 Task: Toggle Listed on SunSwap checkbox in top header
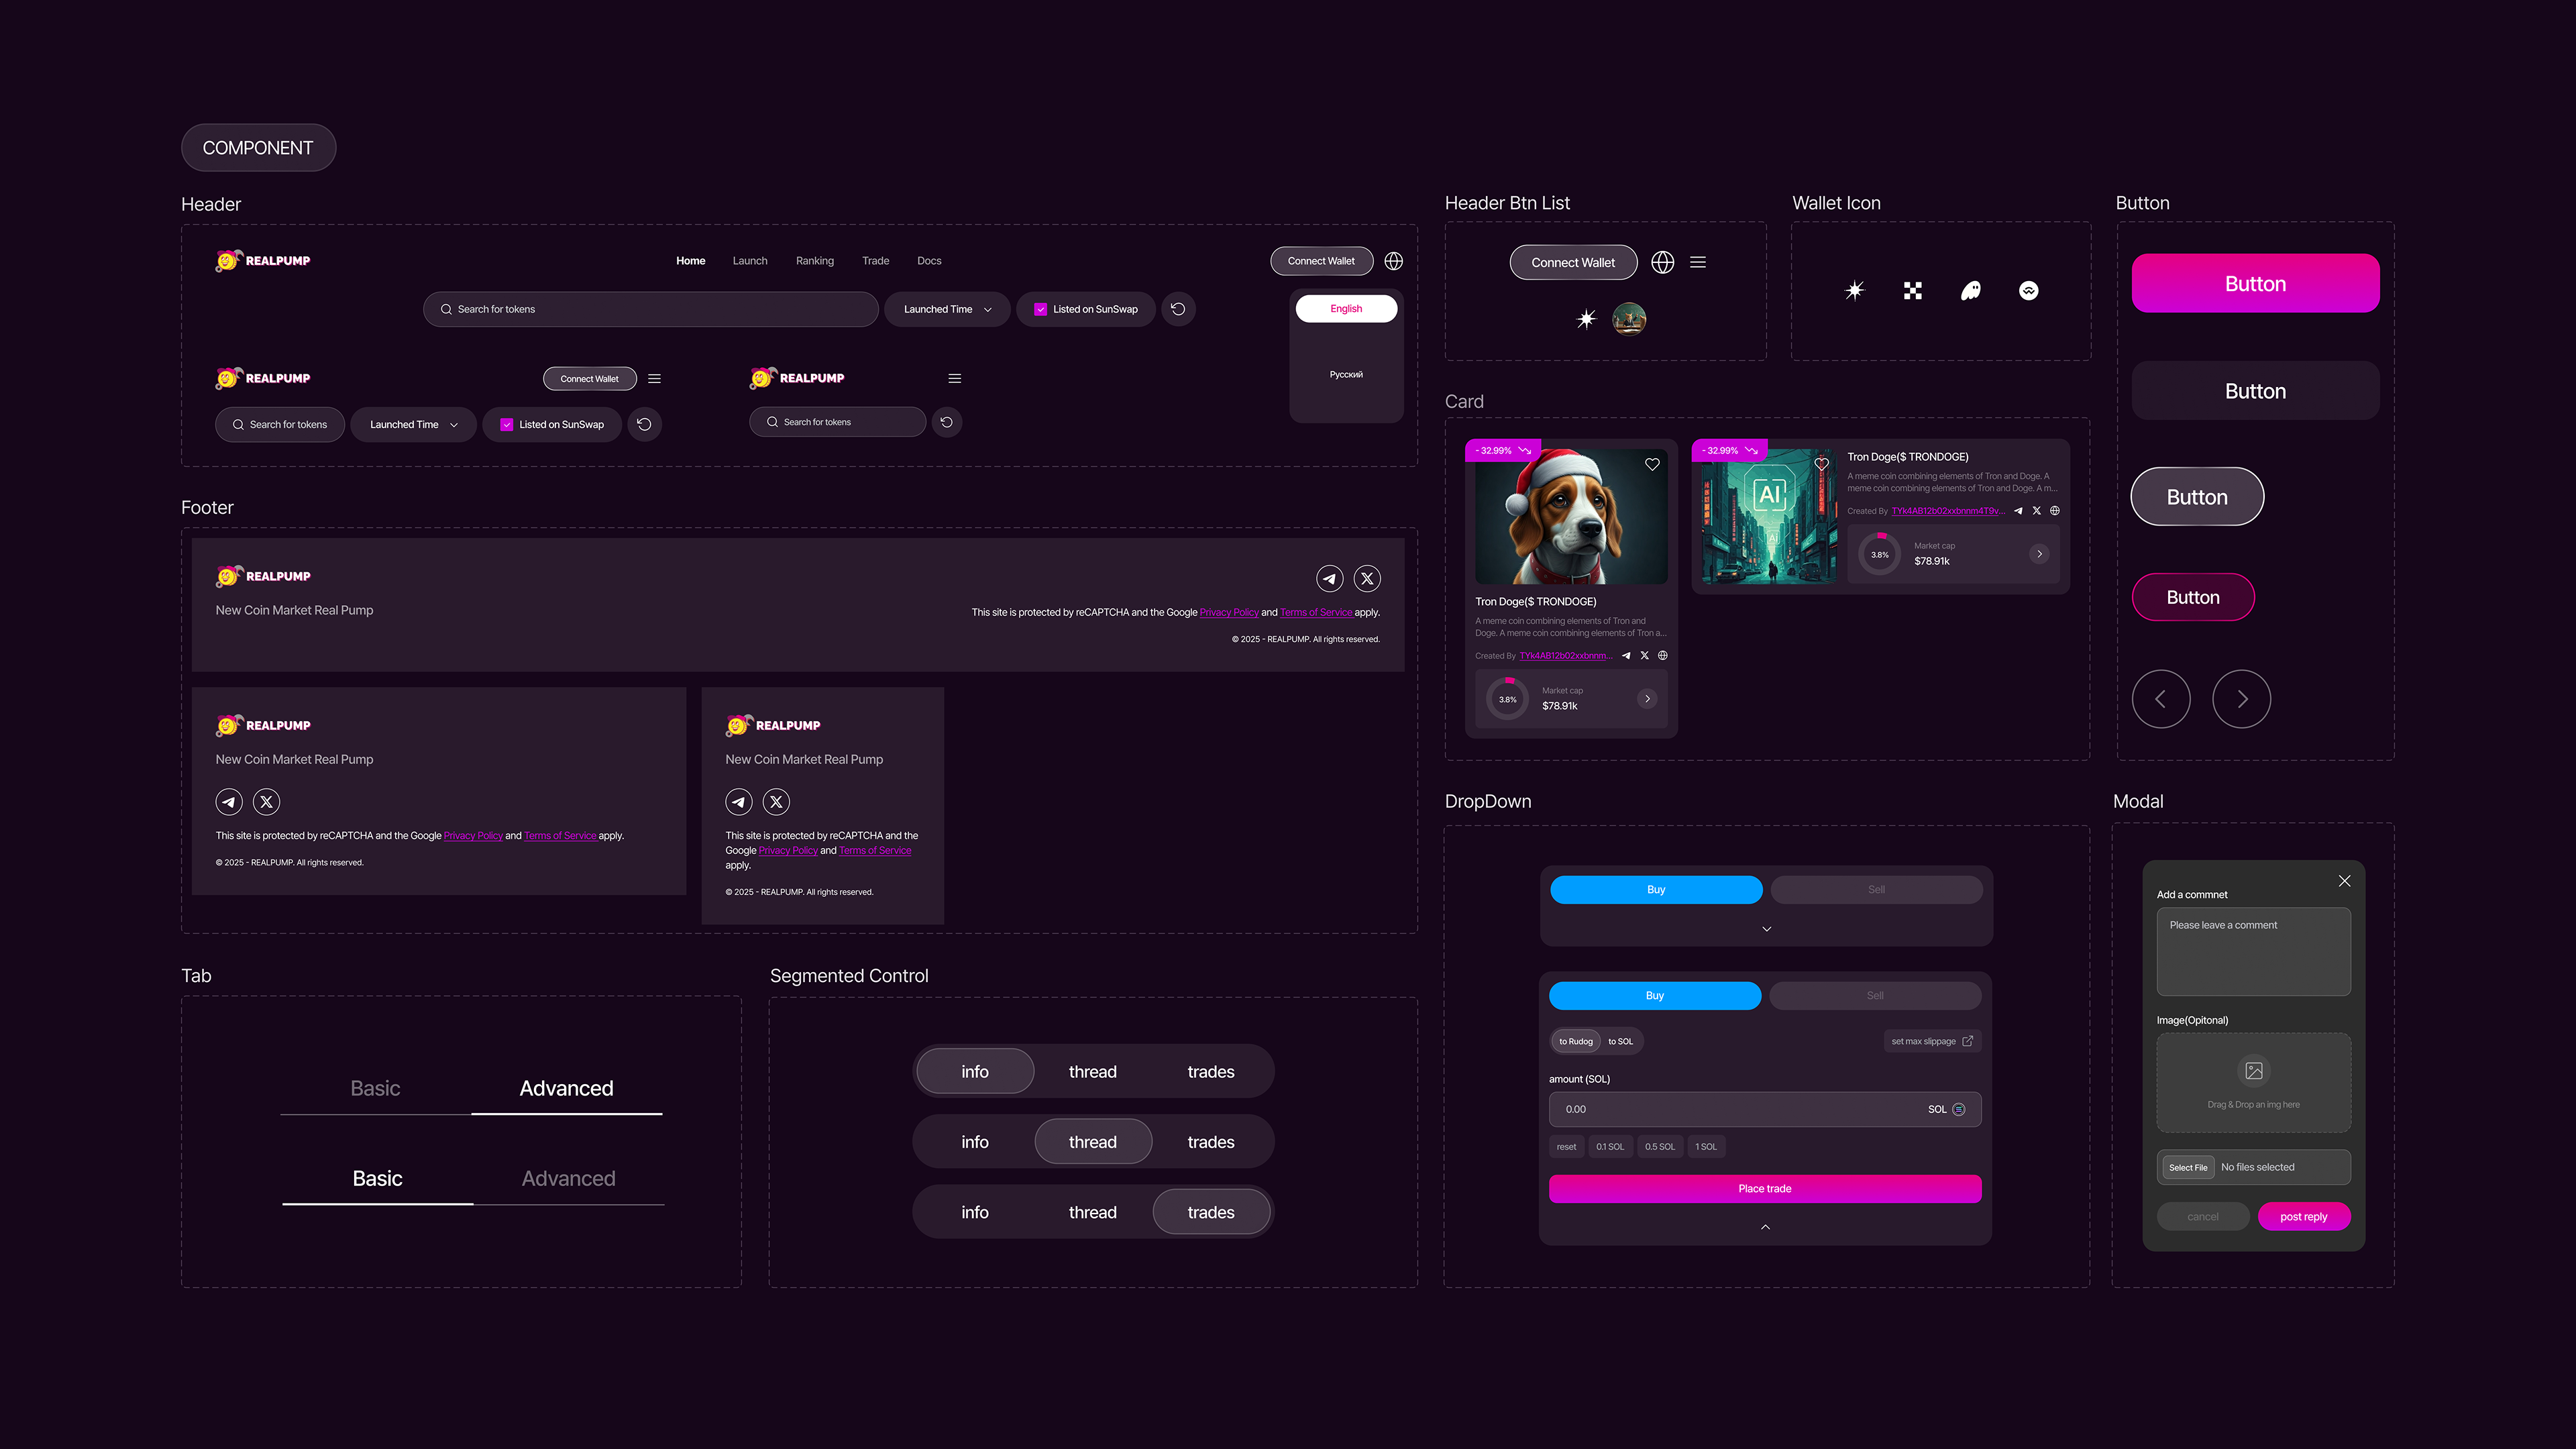click(x=1040, y=309)
